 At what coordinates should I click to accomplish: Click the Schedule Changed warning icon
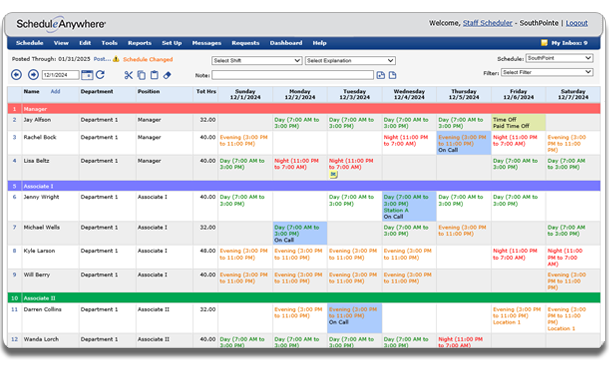(x=116, y=59)
